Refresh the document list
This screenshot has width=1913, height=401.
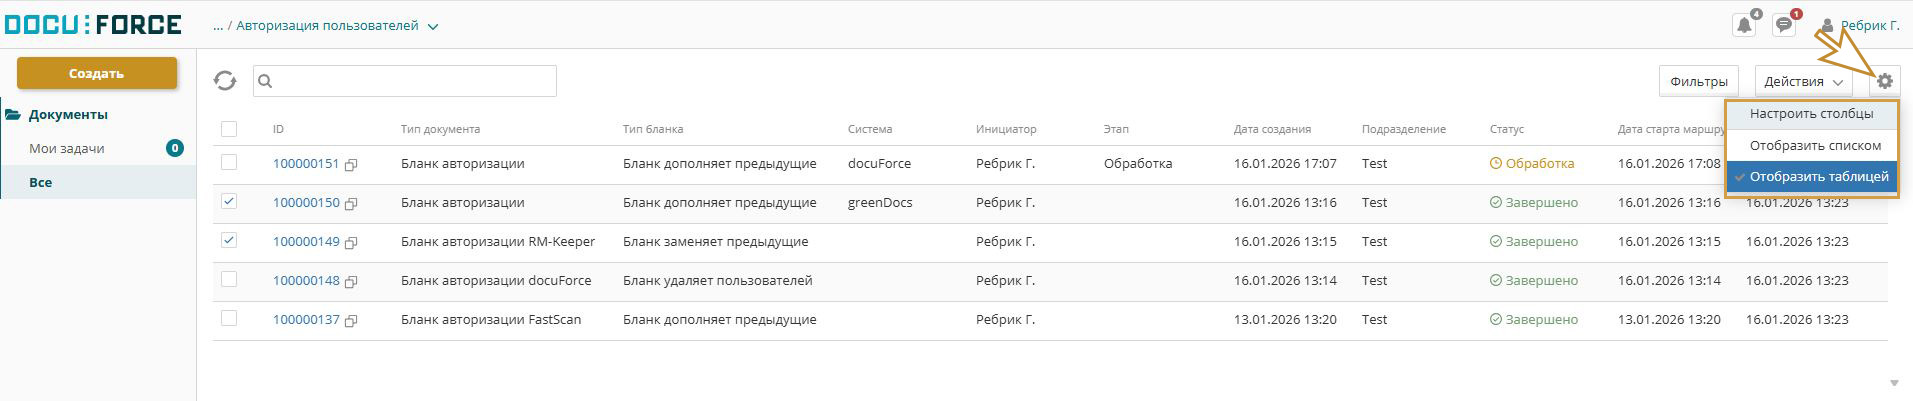point(225,81)
